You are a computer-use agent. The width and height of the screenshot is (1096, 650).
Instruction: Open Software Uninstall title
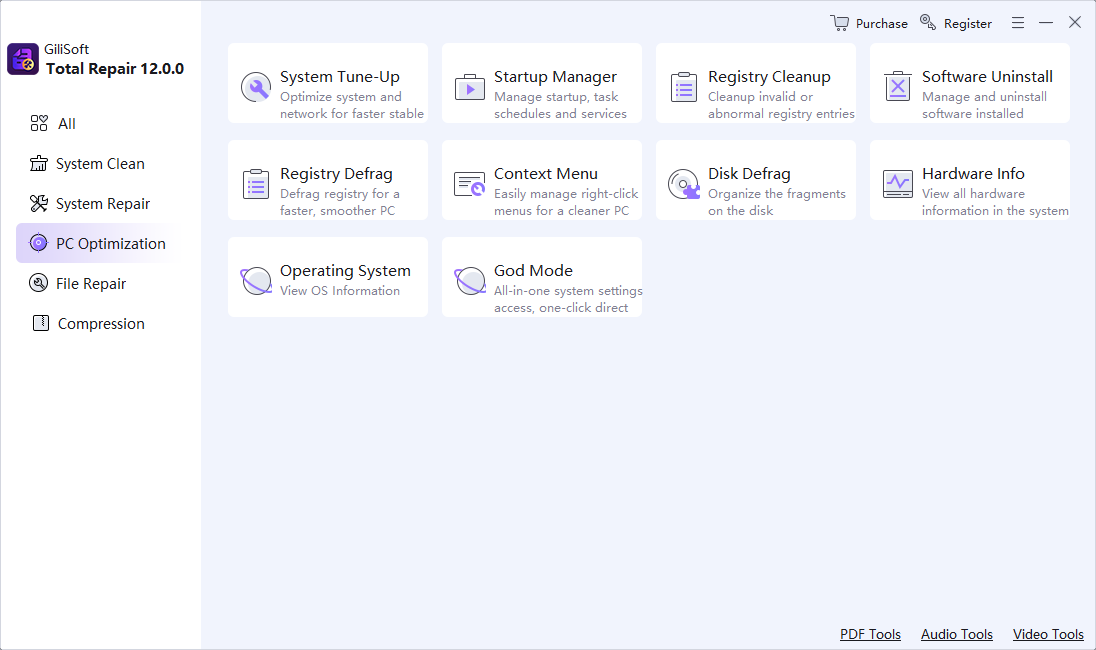987,77
